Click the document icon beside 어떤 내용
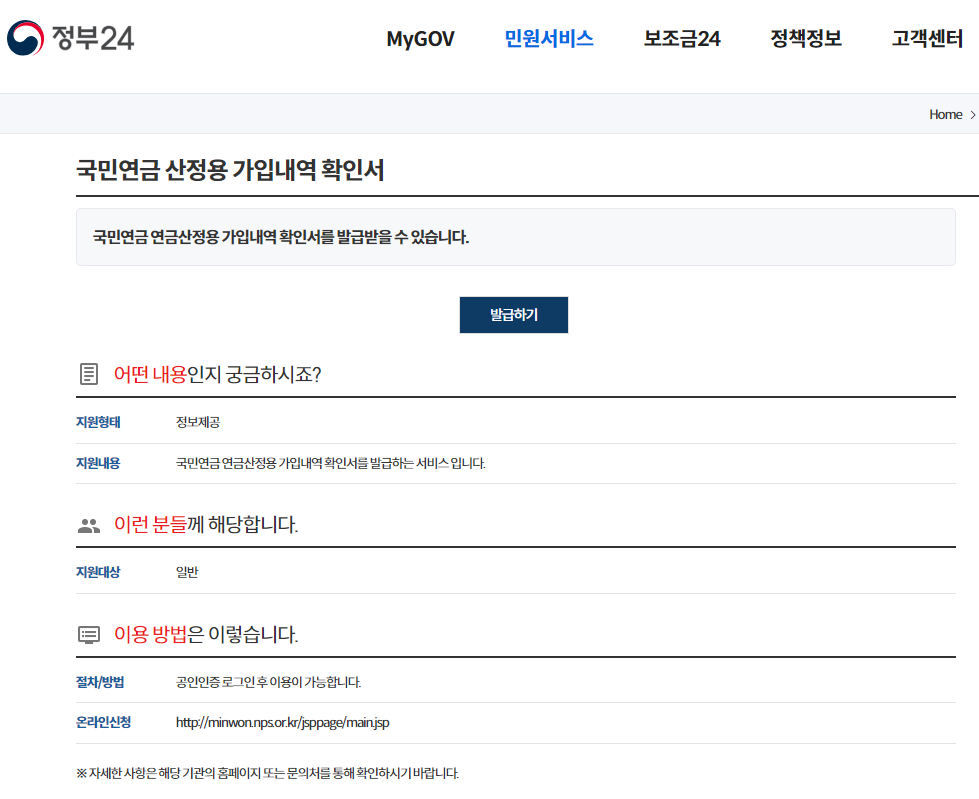The image size is (979, 799). coord(89,374)
